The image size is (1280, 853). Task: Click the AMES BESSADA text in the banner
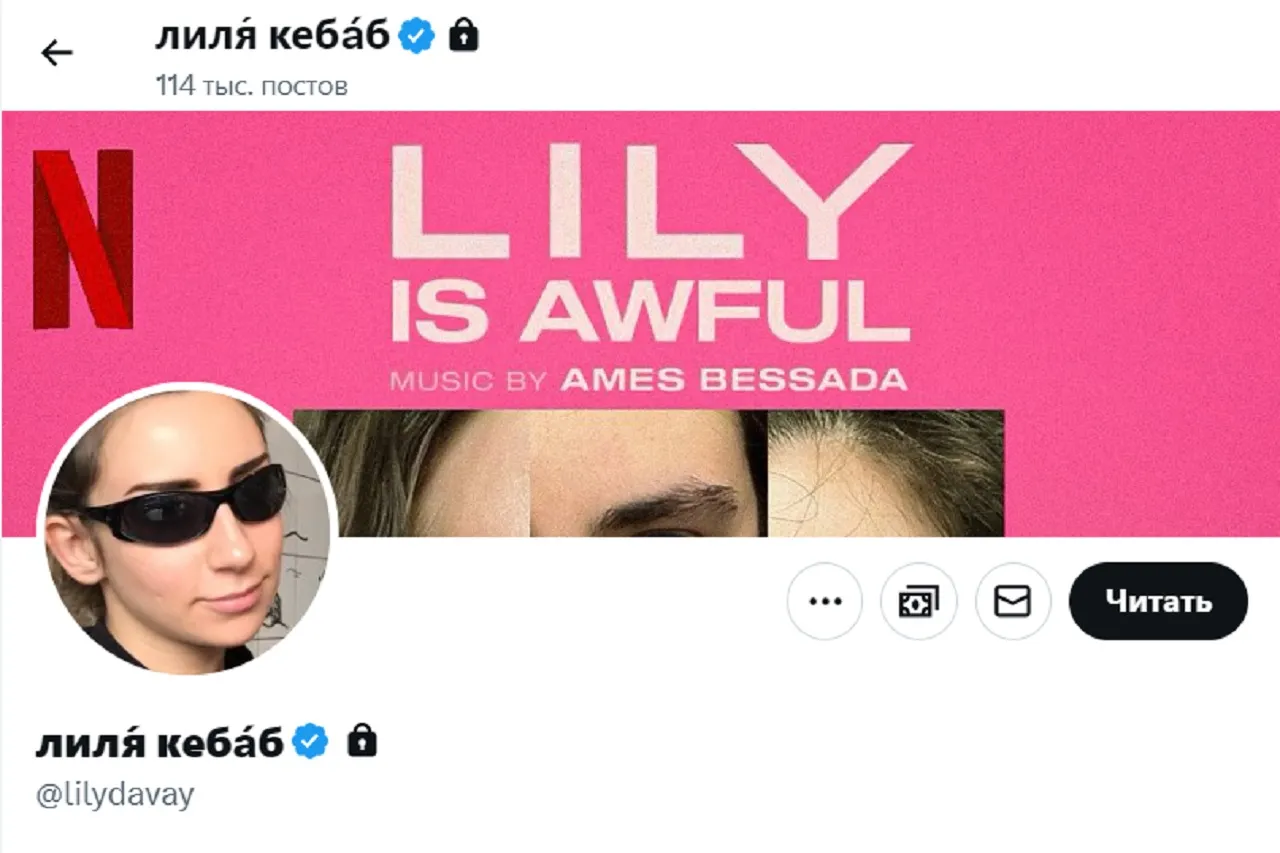(735, 379)
